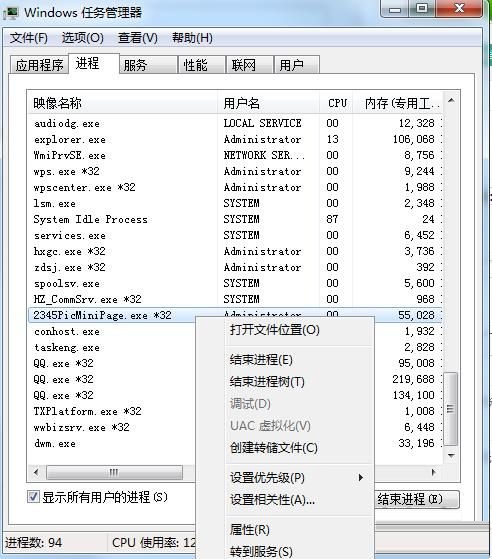
Task: Toggle 显示所有用户的进程 checkbox
Action: click(33, 496)
